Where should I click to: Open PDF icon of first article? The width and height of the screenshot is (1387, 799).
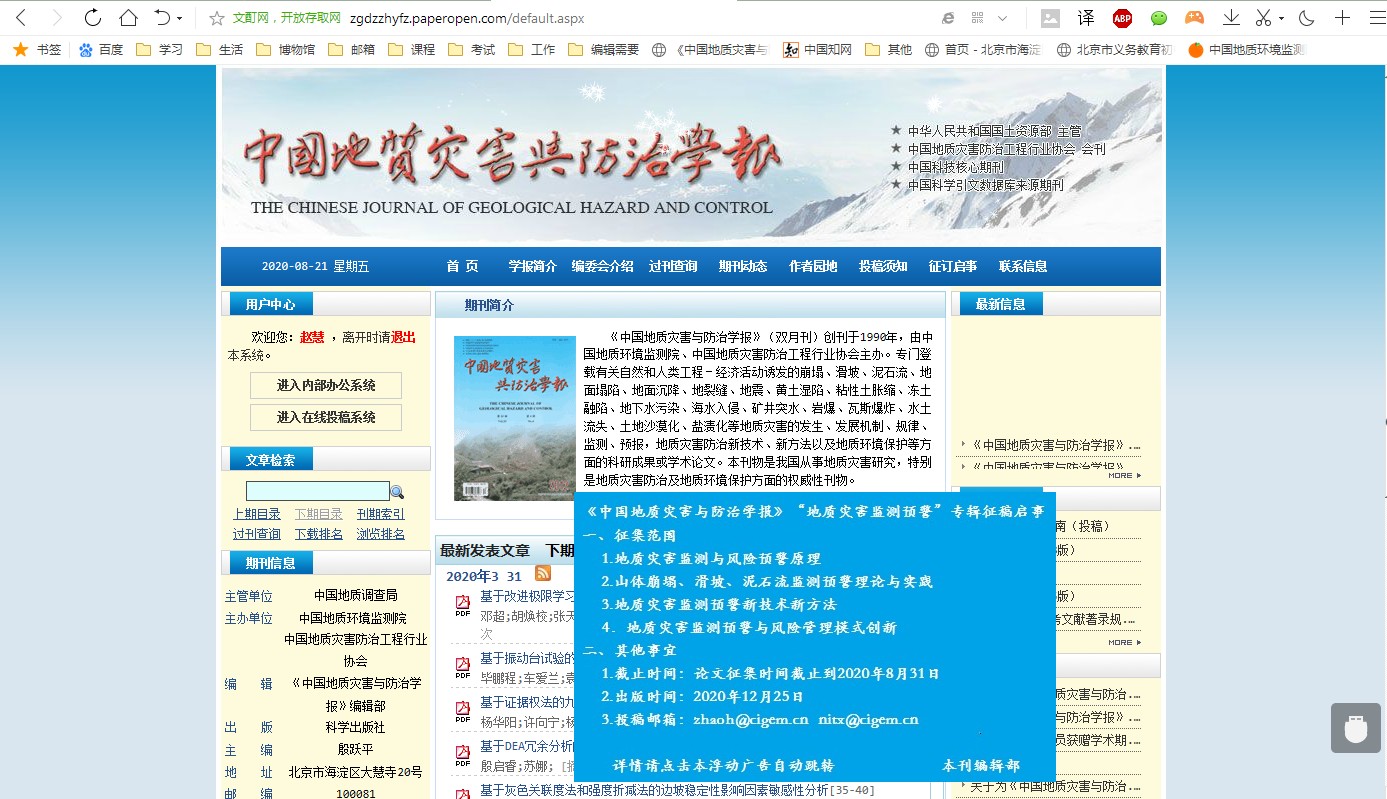[x=463, y=606]
